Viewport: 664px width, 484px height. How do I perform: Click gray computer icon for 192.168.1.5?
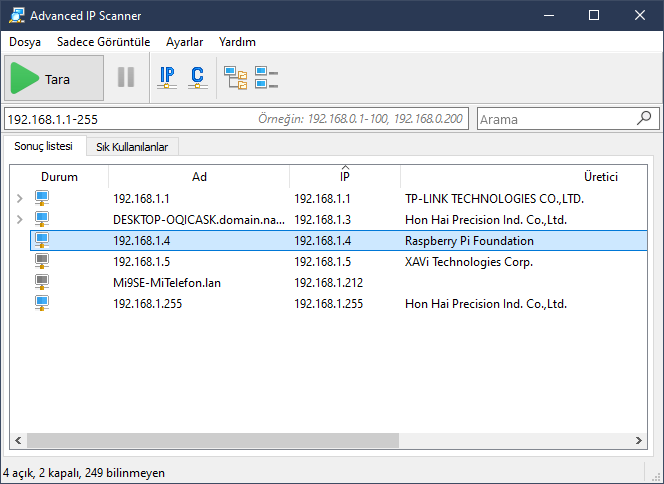point(42,261)
